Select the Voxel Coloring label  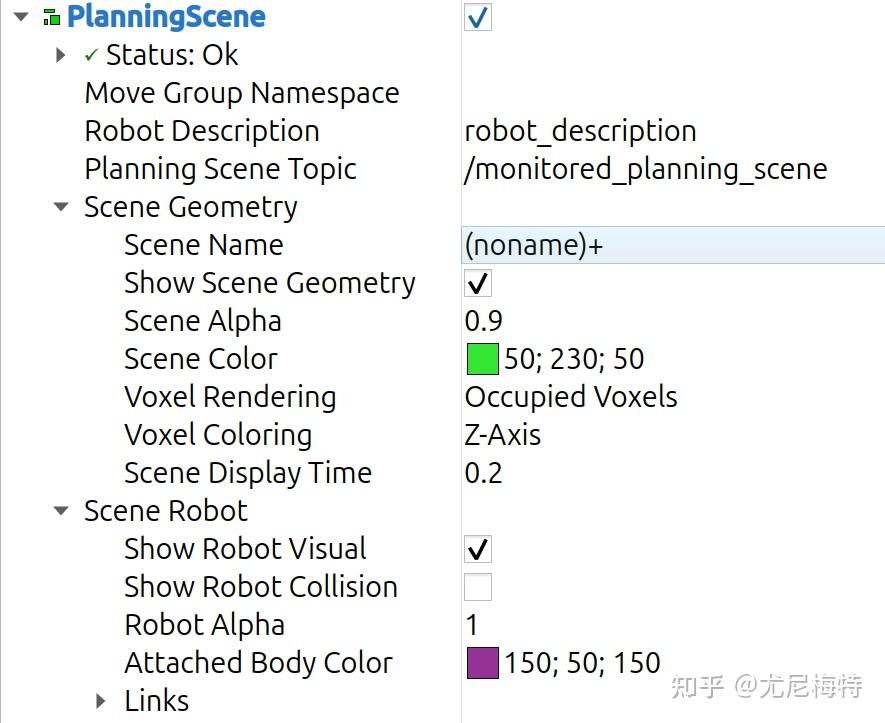click(218, 435)
